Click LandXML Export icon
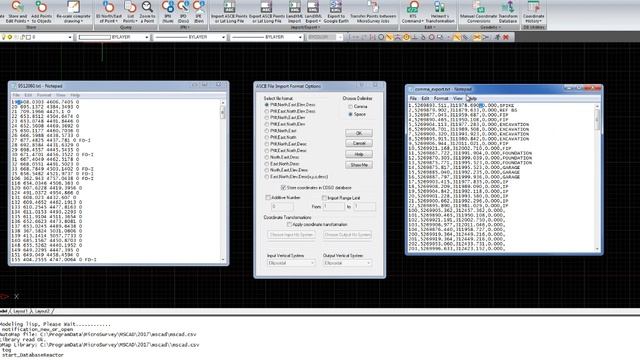640x360 pixels. point(313,12)
